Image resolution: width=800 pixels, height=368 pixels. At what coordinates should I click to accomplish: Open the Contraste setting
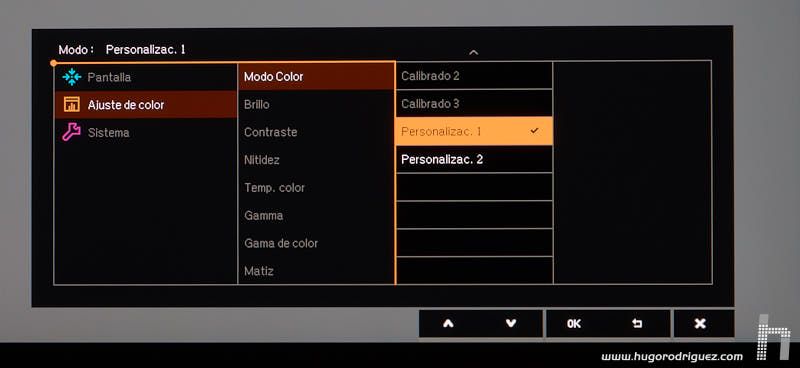tap(316, 132)
